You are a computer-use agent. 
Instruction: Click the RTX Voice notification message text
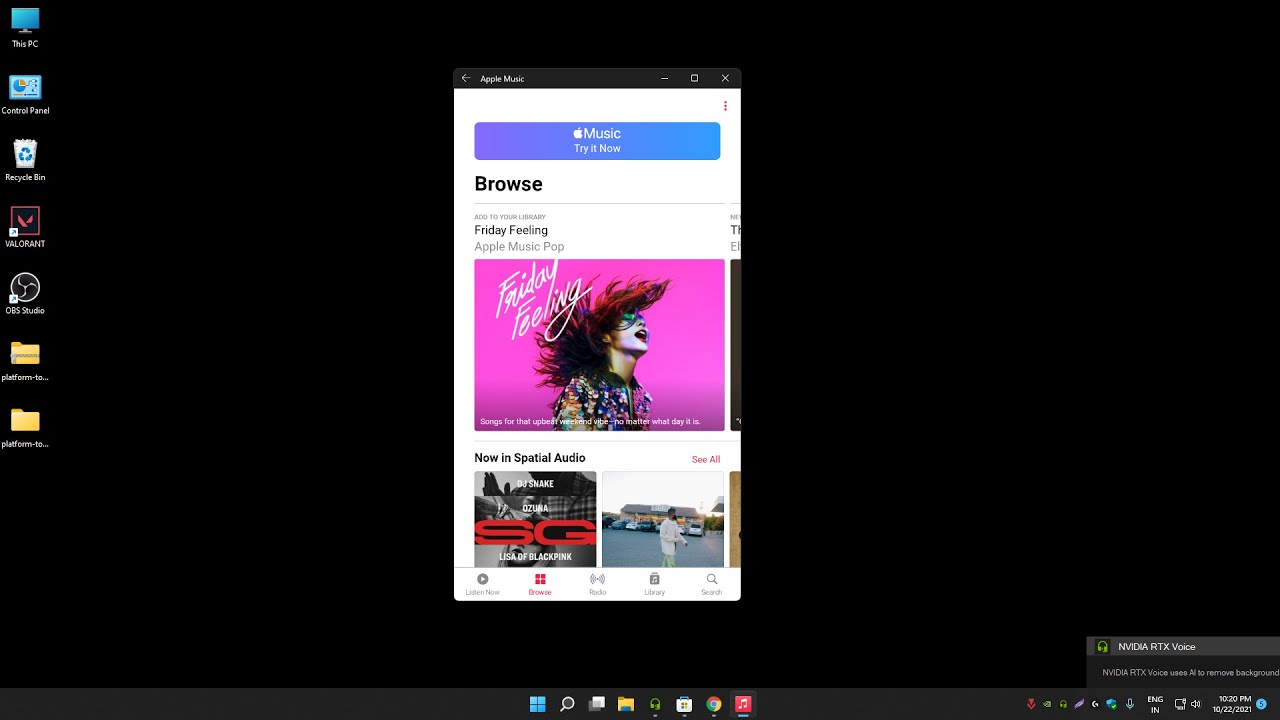1190,673
